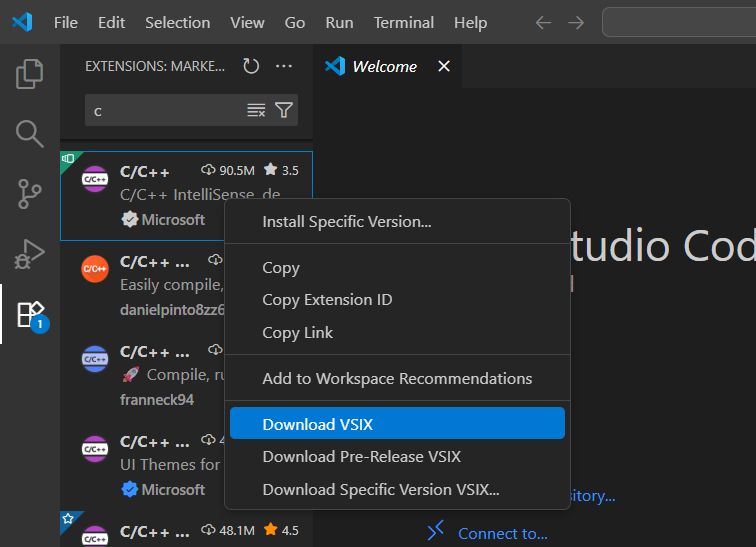
Task: Open Run and Debug view
Action: pyautogui.click(x=30, y=254)
